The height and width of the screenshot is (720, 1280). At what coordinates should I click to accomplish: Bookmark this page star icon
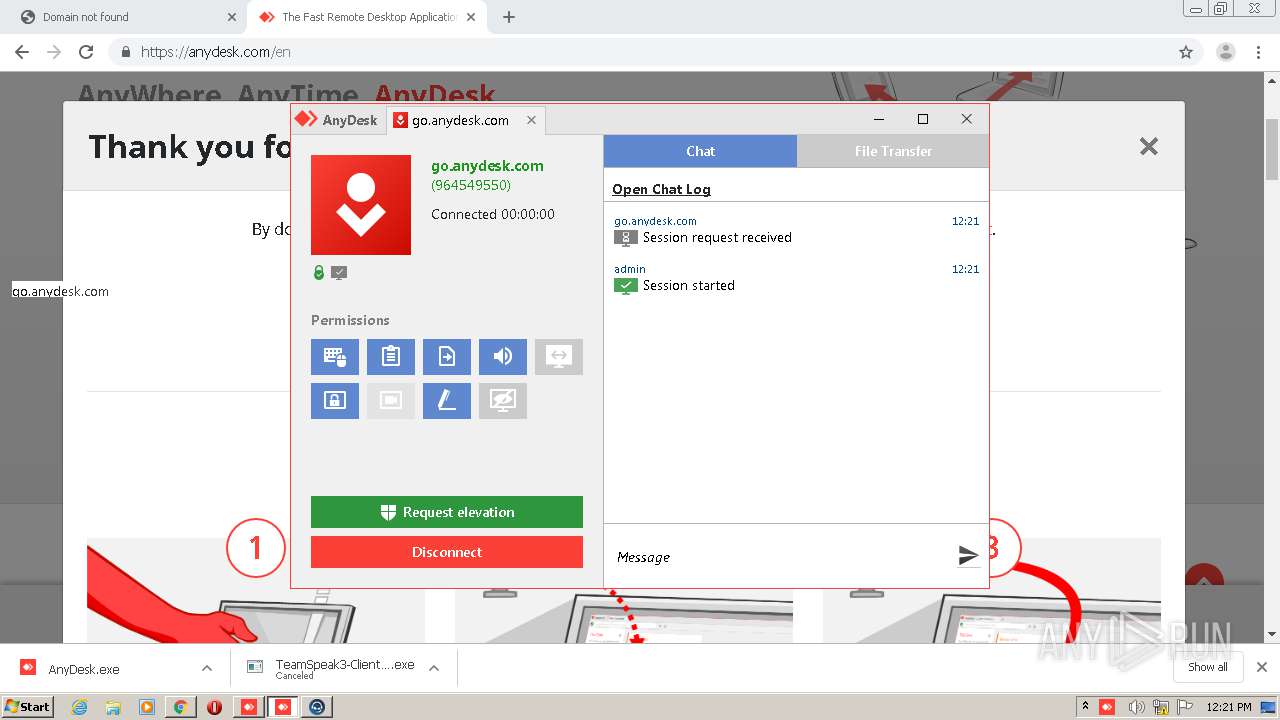click(1186, 52)
